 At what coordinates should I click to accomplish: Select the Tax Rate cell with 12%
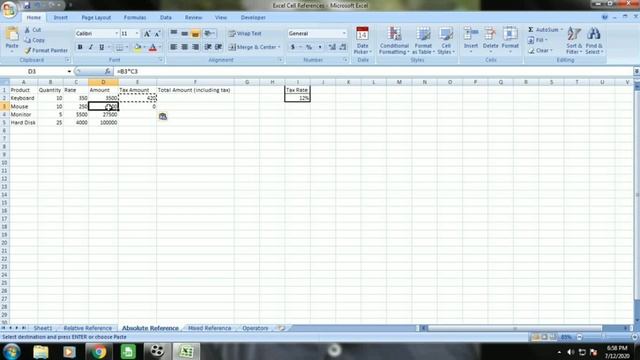297,98
